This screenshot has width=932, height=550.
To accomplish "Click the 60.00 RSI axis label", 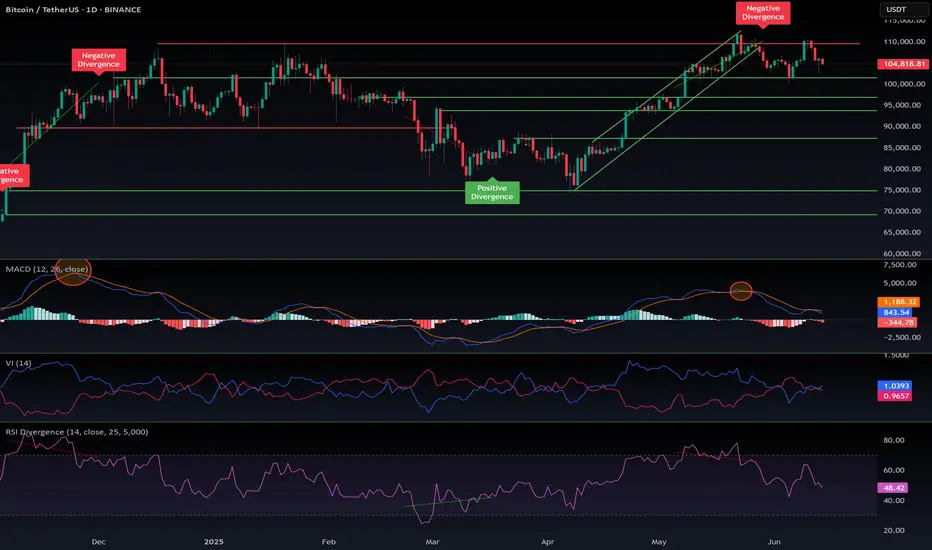I will pyautogui.click(x=894, y=470).
